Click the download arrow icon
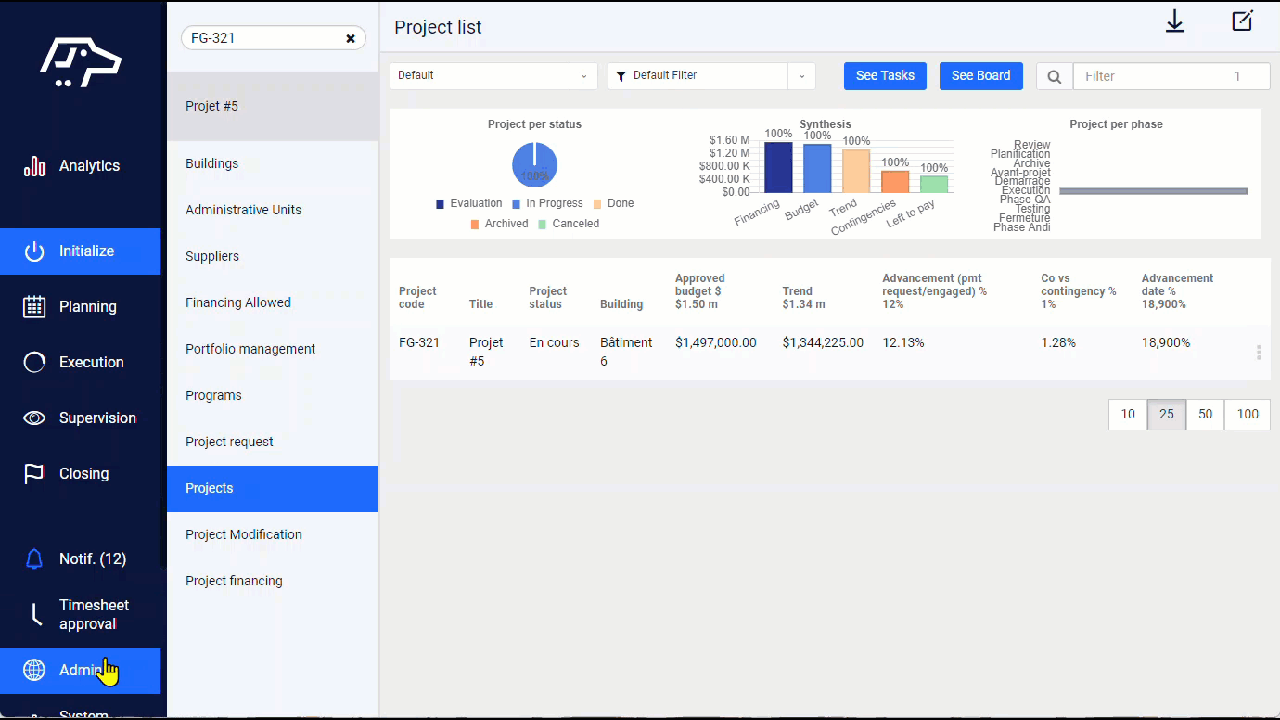Screen dimensions: 1280x720 click(1175, 22)
